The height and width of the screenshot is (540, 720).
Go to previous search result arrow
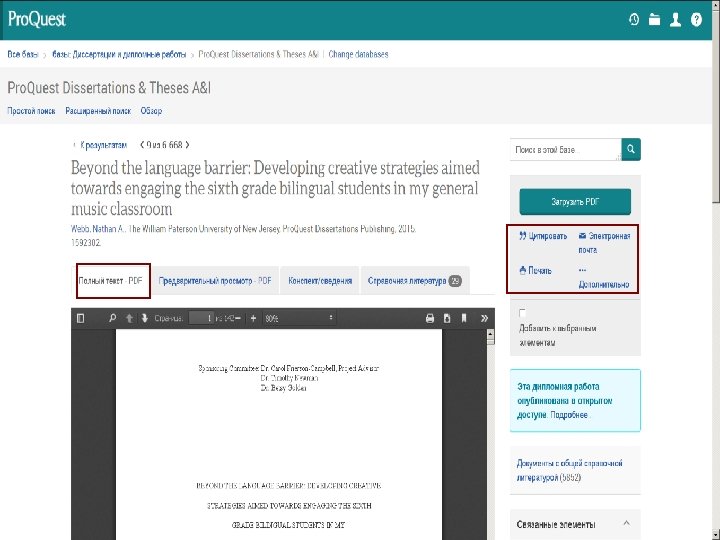click(x=142, y=145)
